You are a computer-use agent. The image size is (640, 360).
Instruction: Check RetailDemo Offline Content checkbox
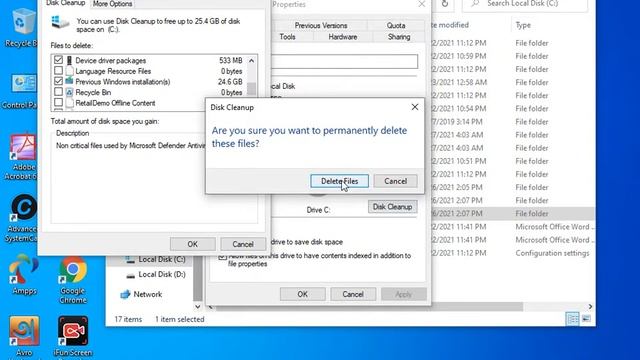pos(58,102)
